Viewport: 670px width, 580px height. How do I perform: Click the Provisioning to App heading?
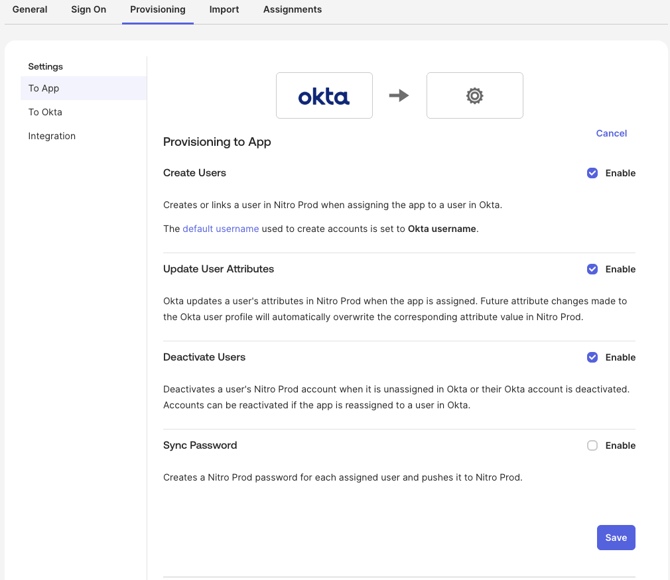[x=217, y=142]
